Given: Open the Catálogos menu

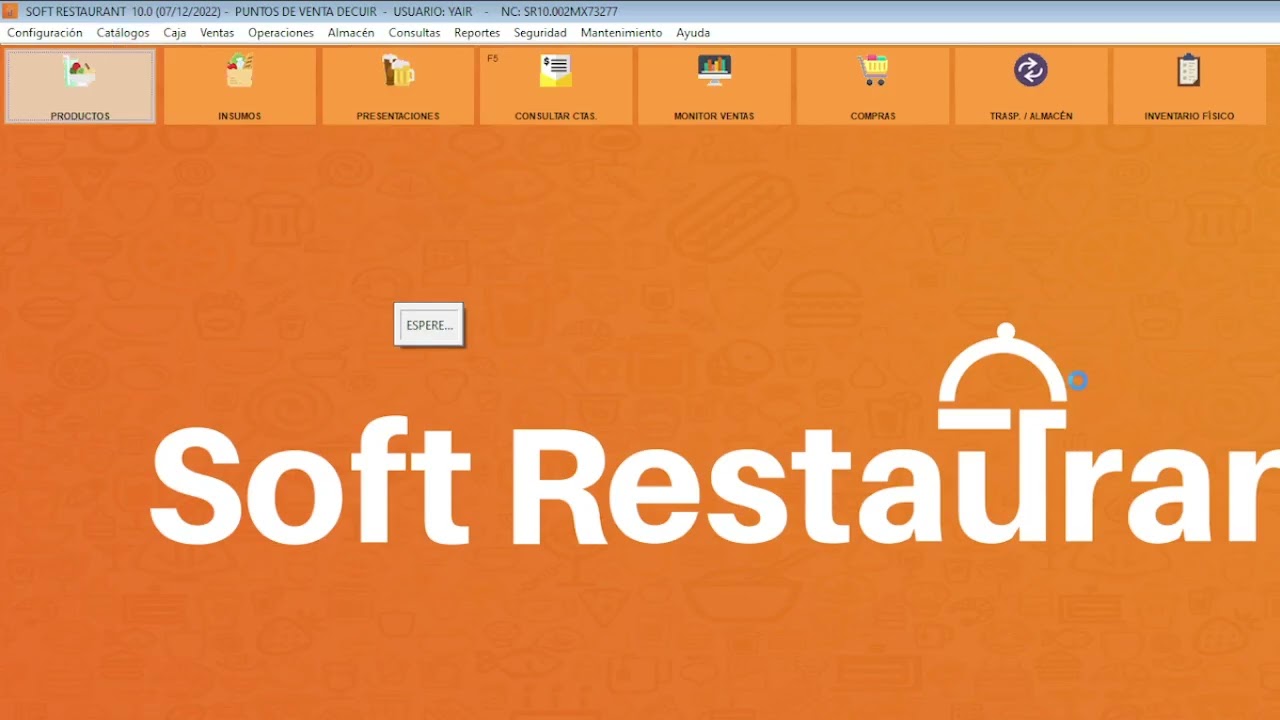Looking at the screenshot, I should point(123,33).
